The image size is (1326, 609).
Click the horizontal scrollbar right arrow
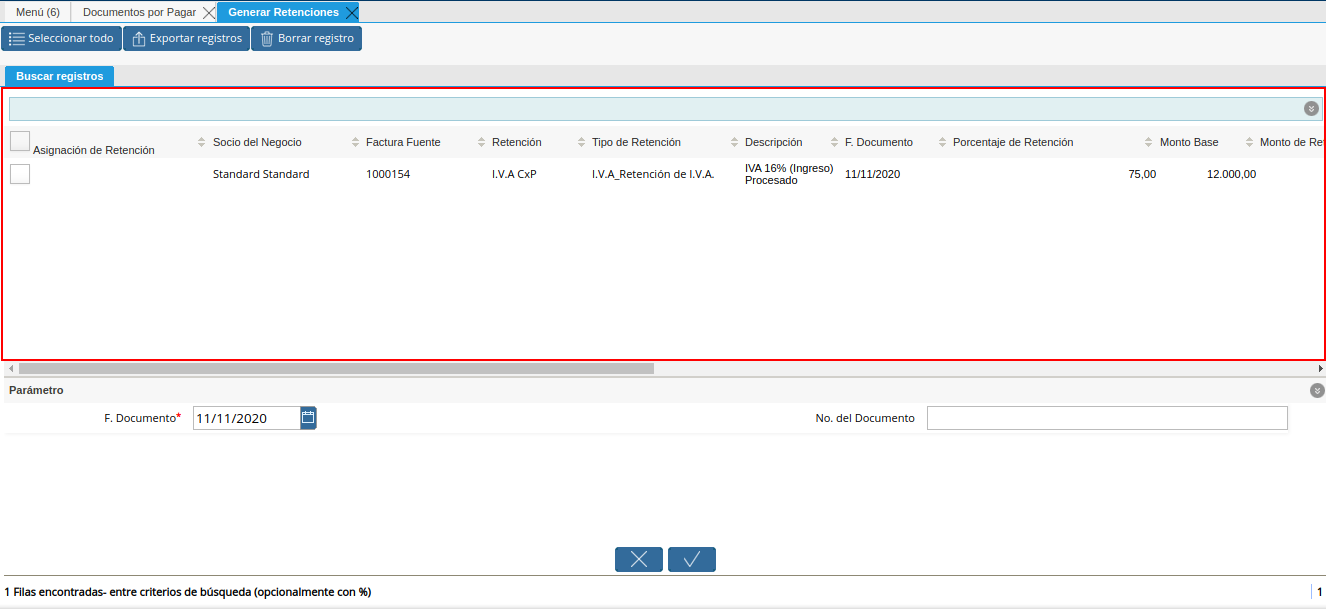click(1320, 368)
